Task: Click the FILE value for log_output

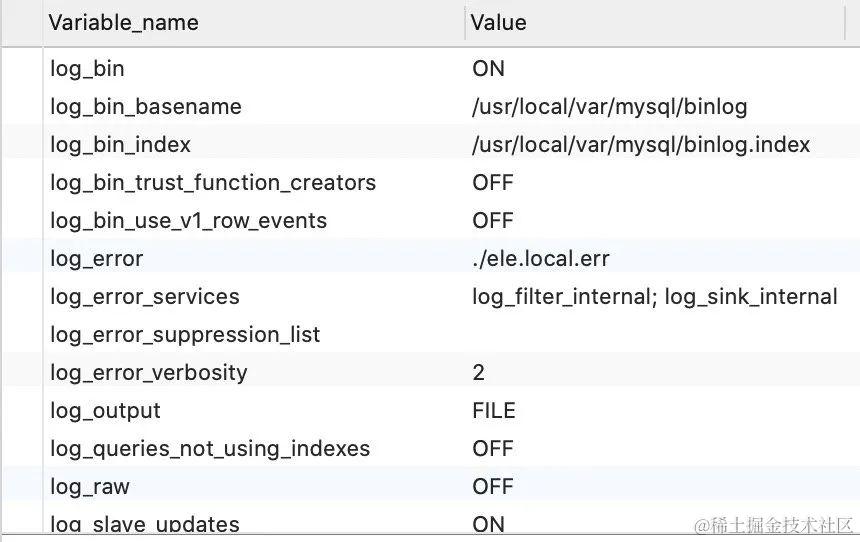Action: pos(494,411)
